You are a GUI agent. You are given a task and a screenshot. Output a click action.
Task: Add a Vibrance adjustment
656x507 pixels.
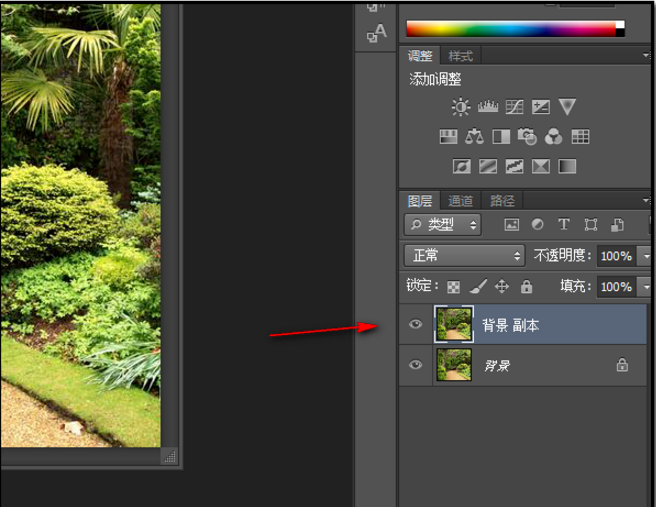(x=567, y=107)
